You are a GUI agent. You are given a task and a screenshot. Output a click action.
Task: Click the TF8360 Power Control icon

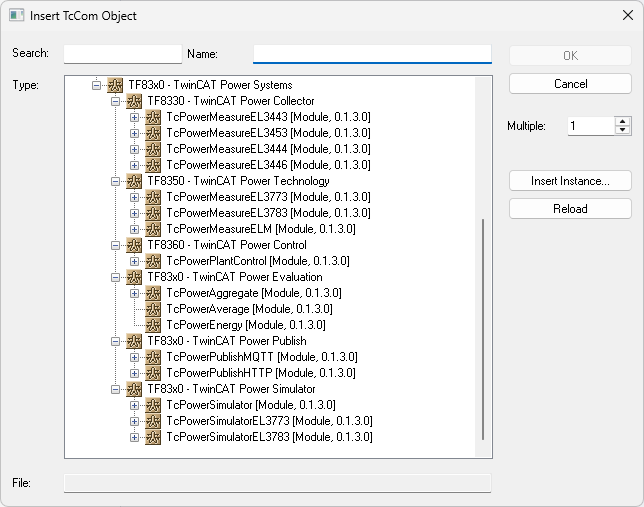pos(134,245)
